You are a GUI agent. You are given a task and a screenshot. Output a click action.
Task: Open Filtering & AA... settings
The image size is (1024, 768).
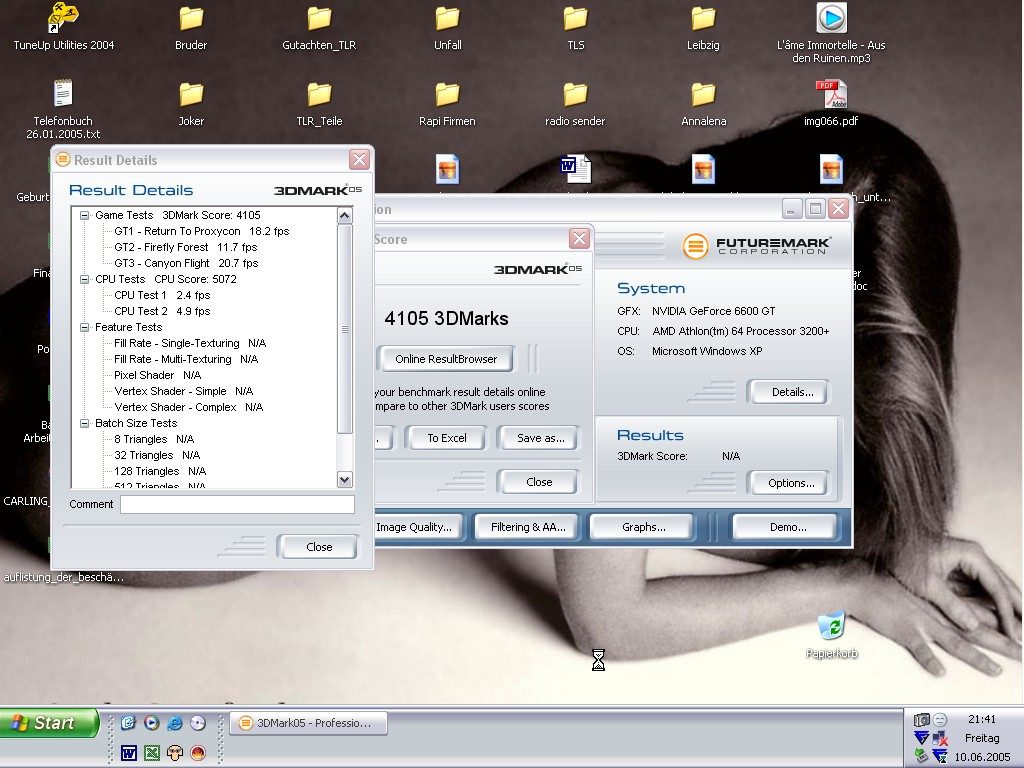pyautogui.click(x=528, y=527)
